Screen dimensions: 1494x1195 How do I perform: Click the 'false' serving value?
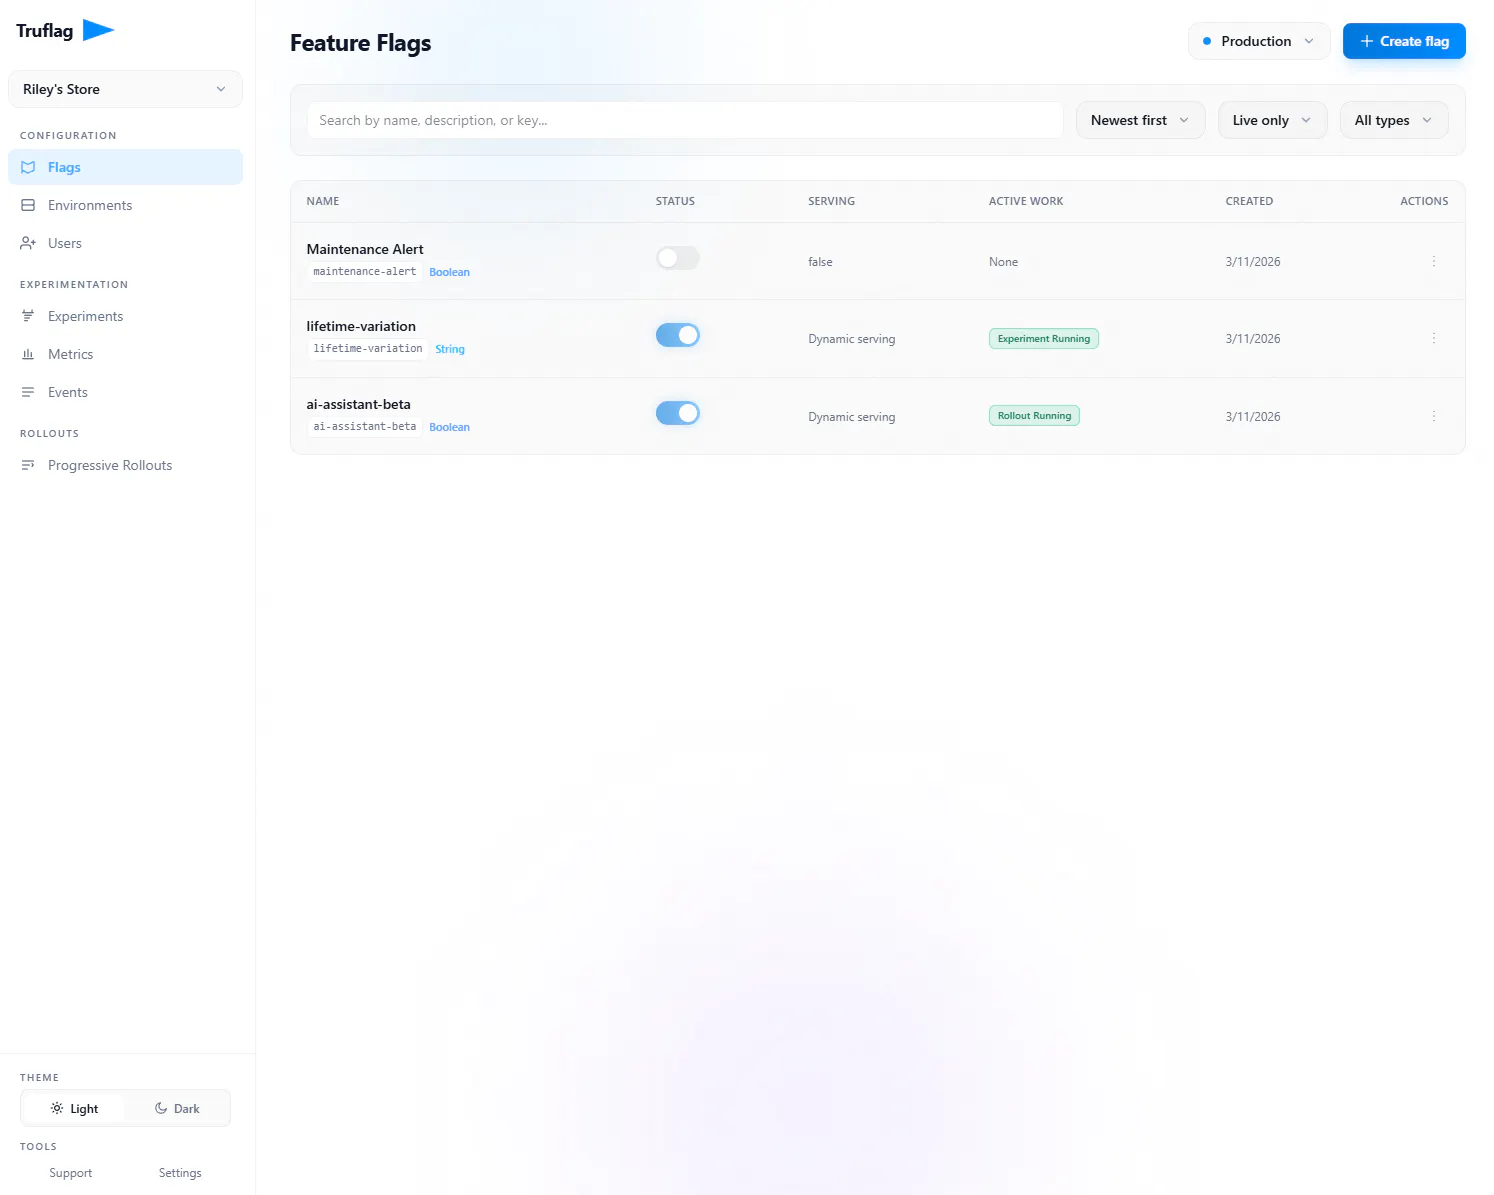pyautogui.click(x=820, y=262)
